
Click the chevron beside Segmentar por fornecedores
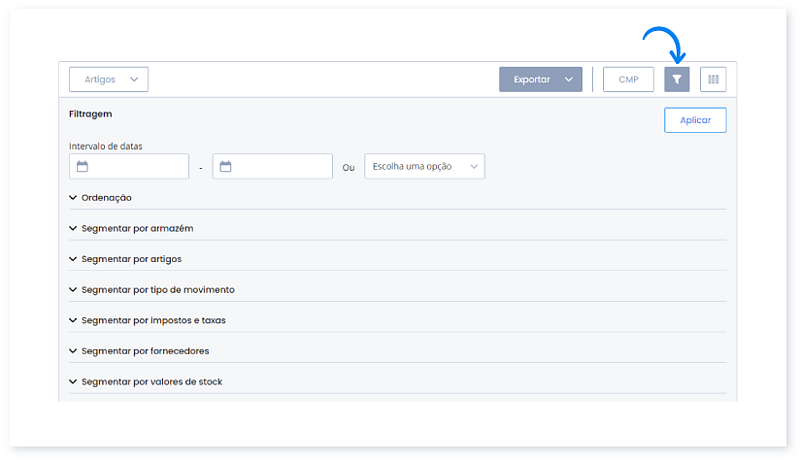coord(73,351)
